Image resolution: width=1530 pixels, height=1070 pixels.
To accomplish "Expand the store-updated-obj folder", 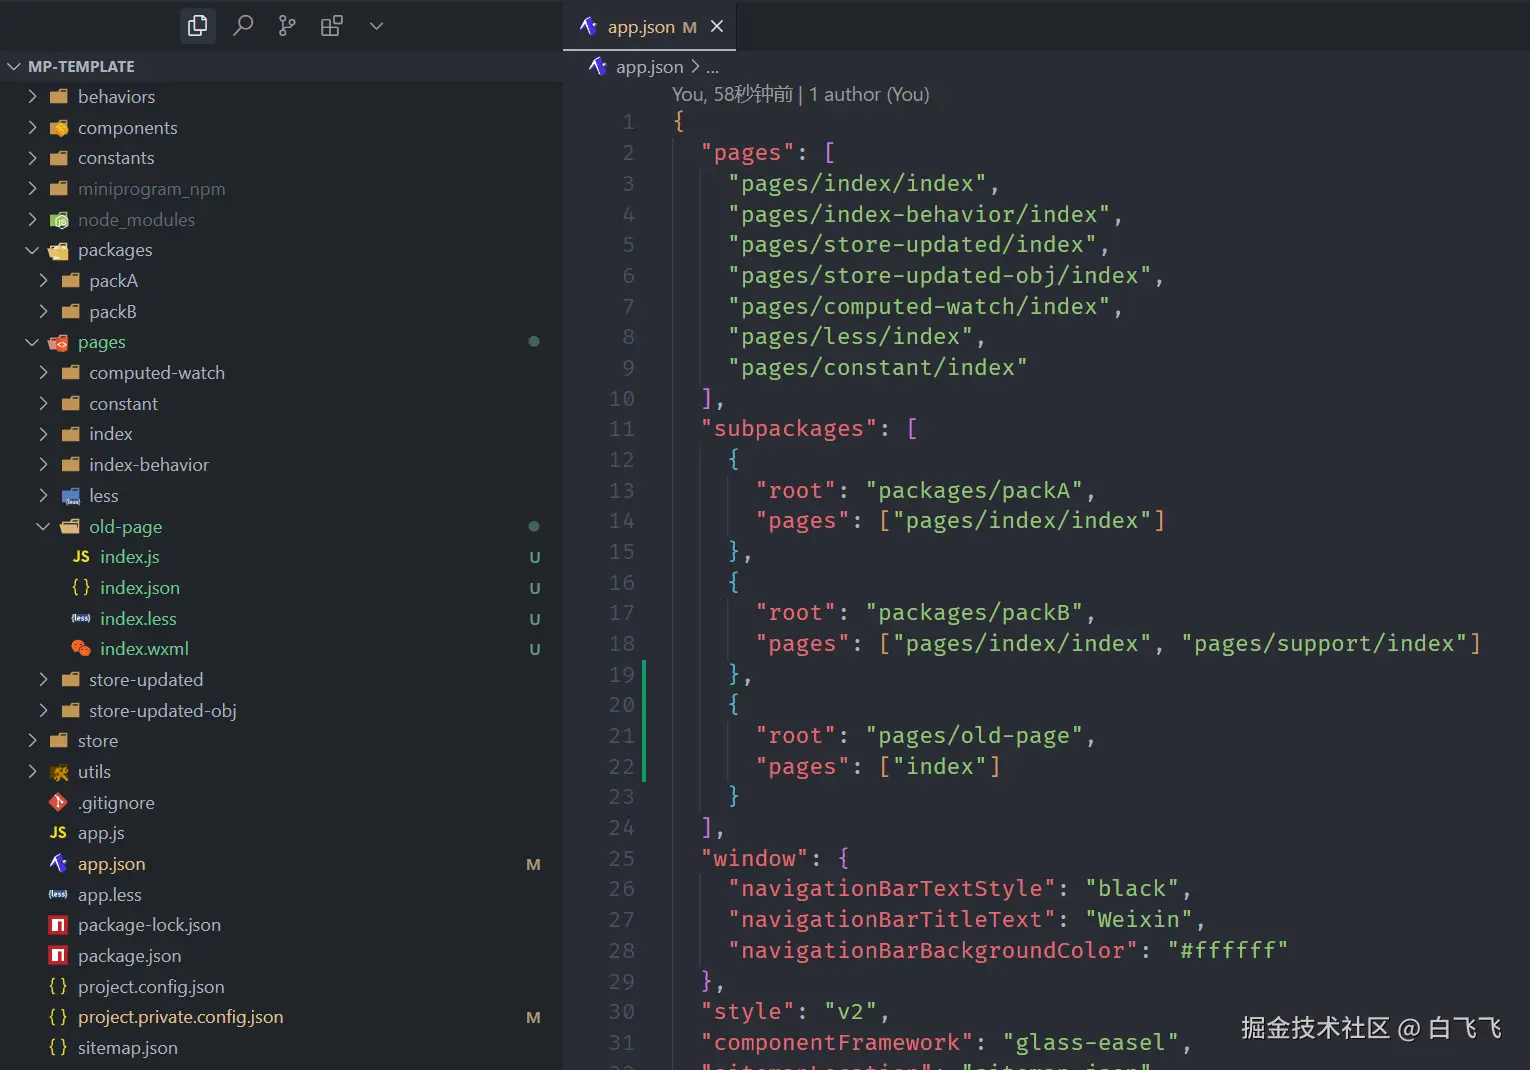I will (43, 711).
